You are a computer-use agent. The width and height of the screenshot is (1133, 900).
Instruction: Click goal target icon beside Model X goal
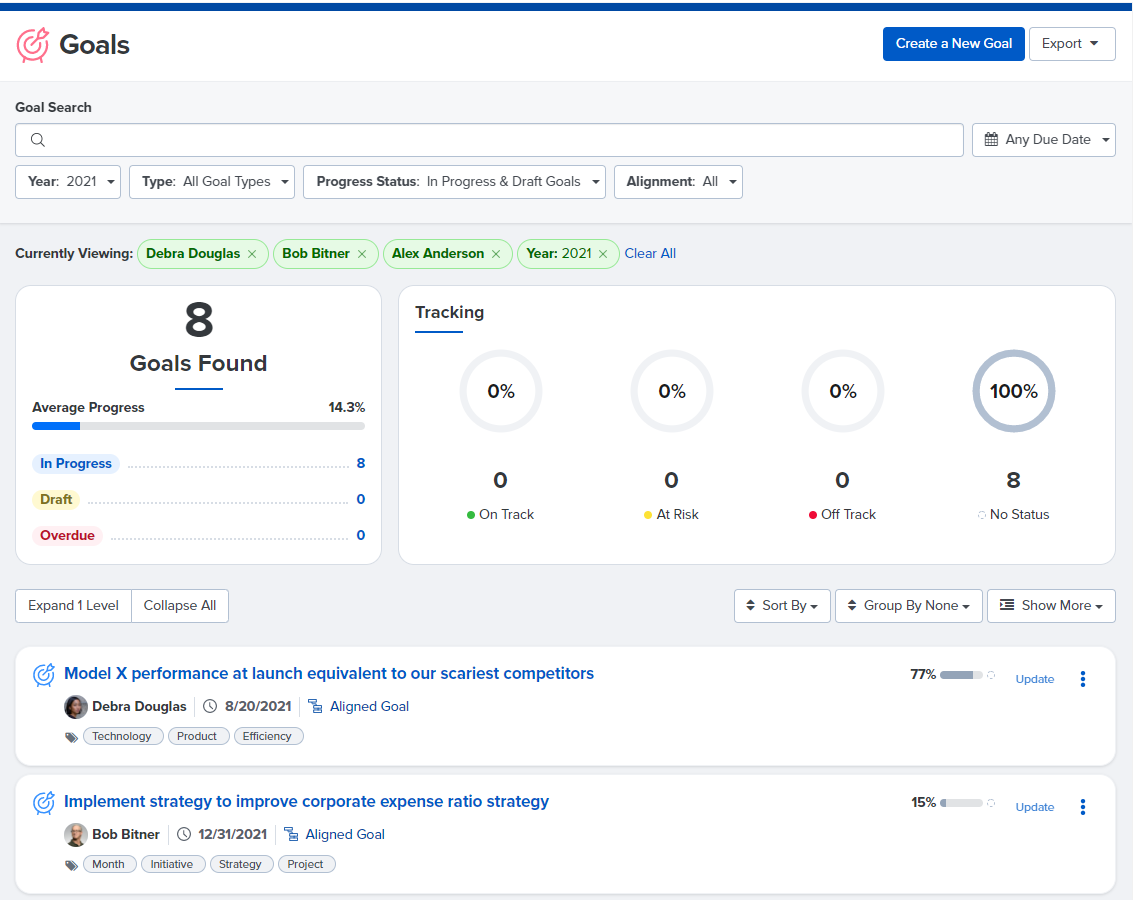pos(44,675)
